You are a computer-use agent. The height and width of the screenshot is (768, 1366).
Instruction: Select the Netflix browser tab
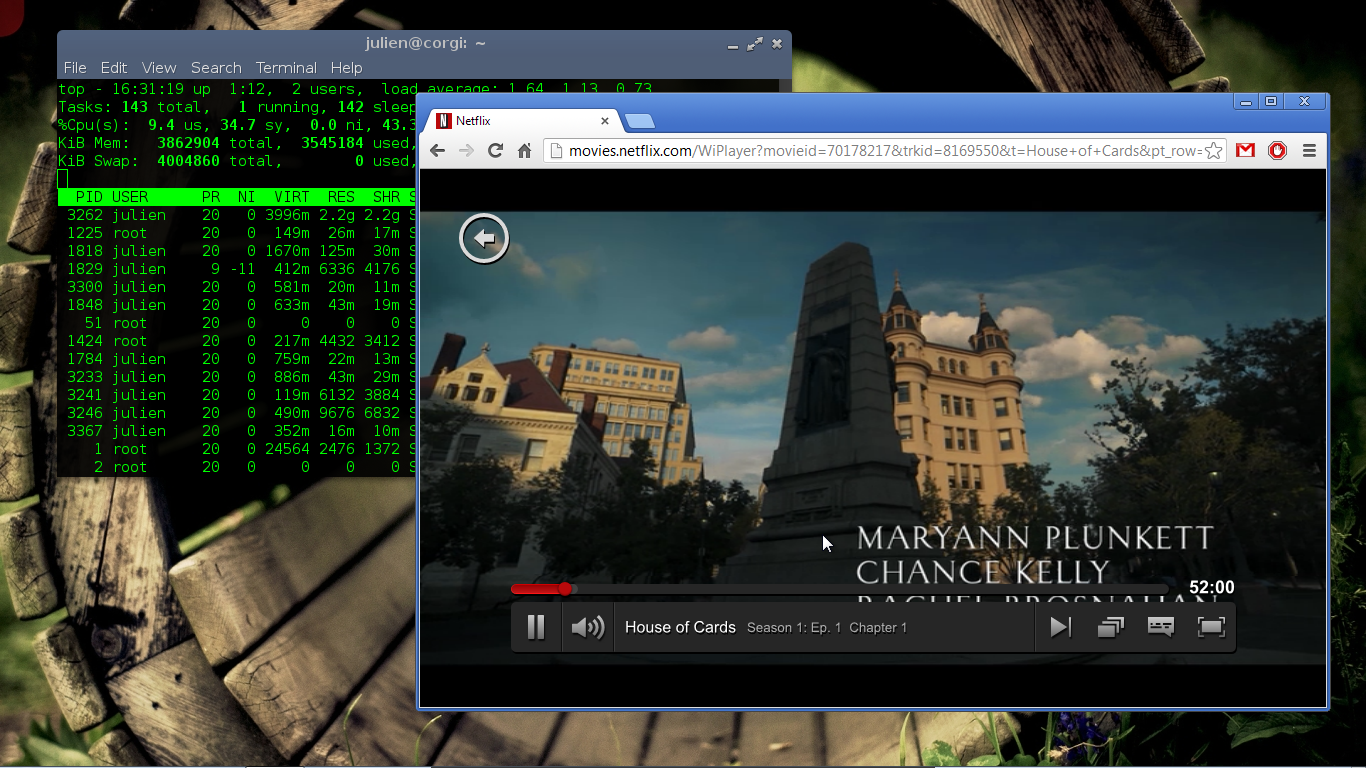tap(522, 121)
